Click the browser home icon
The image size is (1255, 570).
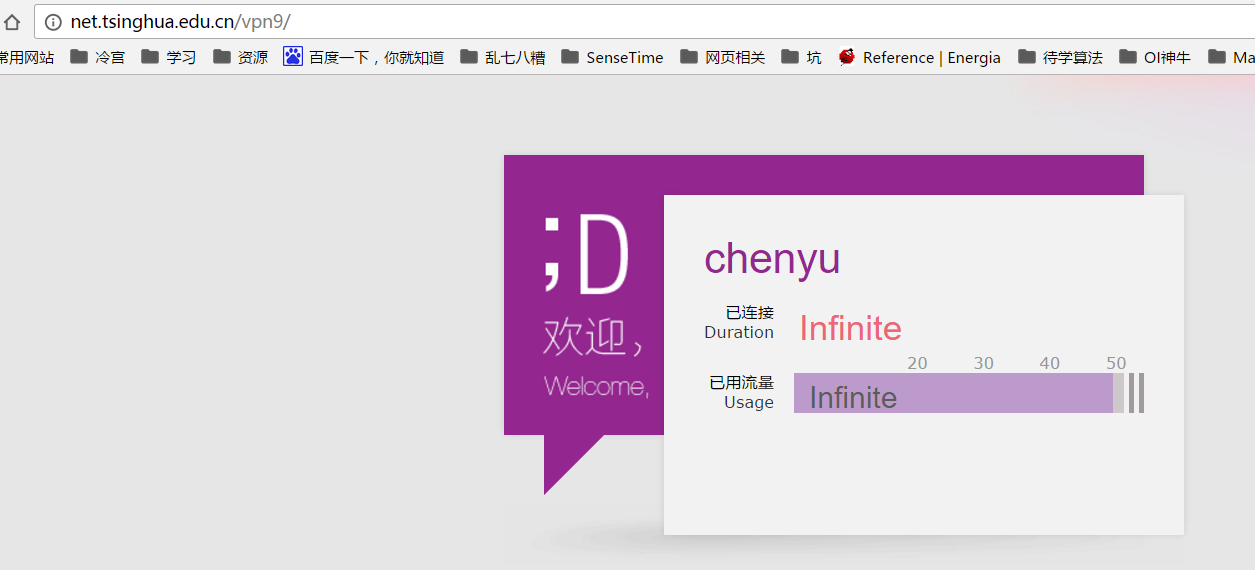(x=12, y=22)
